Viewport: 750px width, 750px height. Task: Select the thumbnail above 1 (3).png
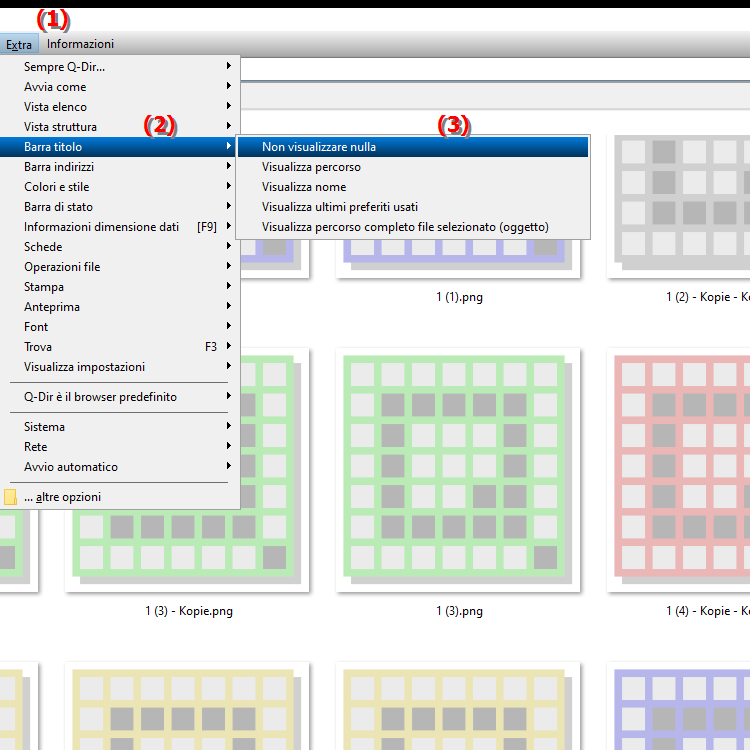(458, 470)
